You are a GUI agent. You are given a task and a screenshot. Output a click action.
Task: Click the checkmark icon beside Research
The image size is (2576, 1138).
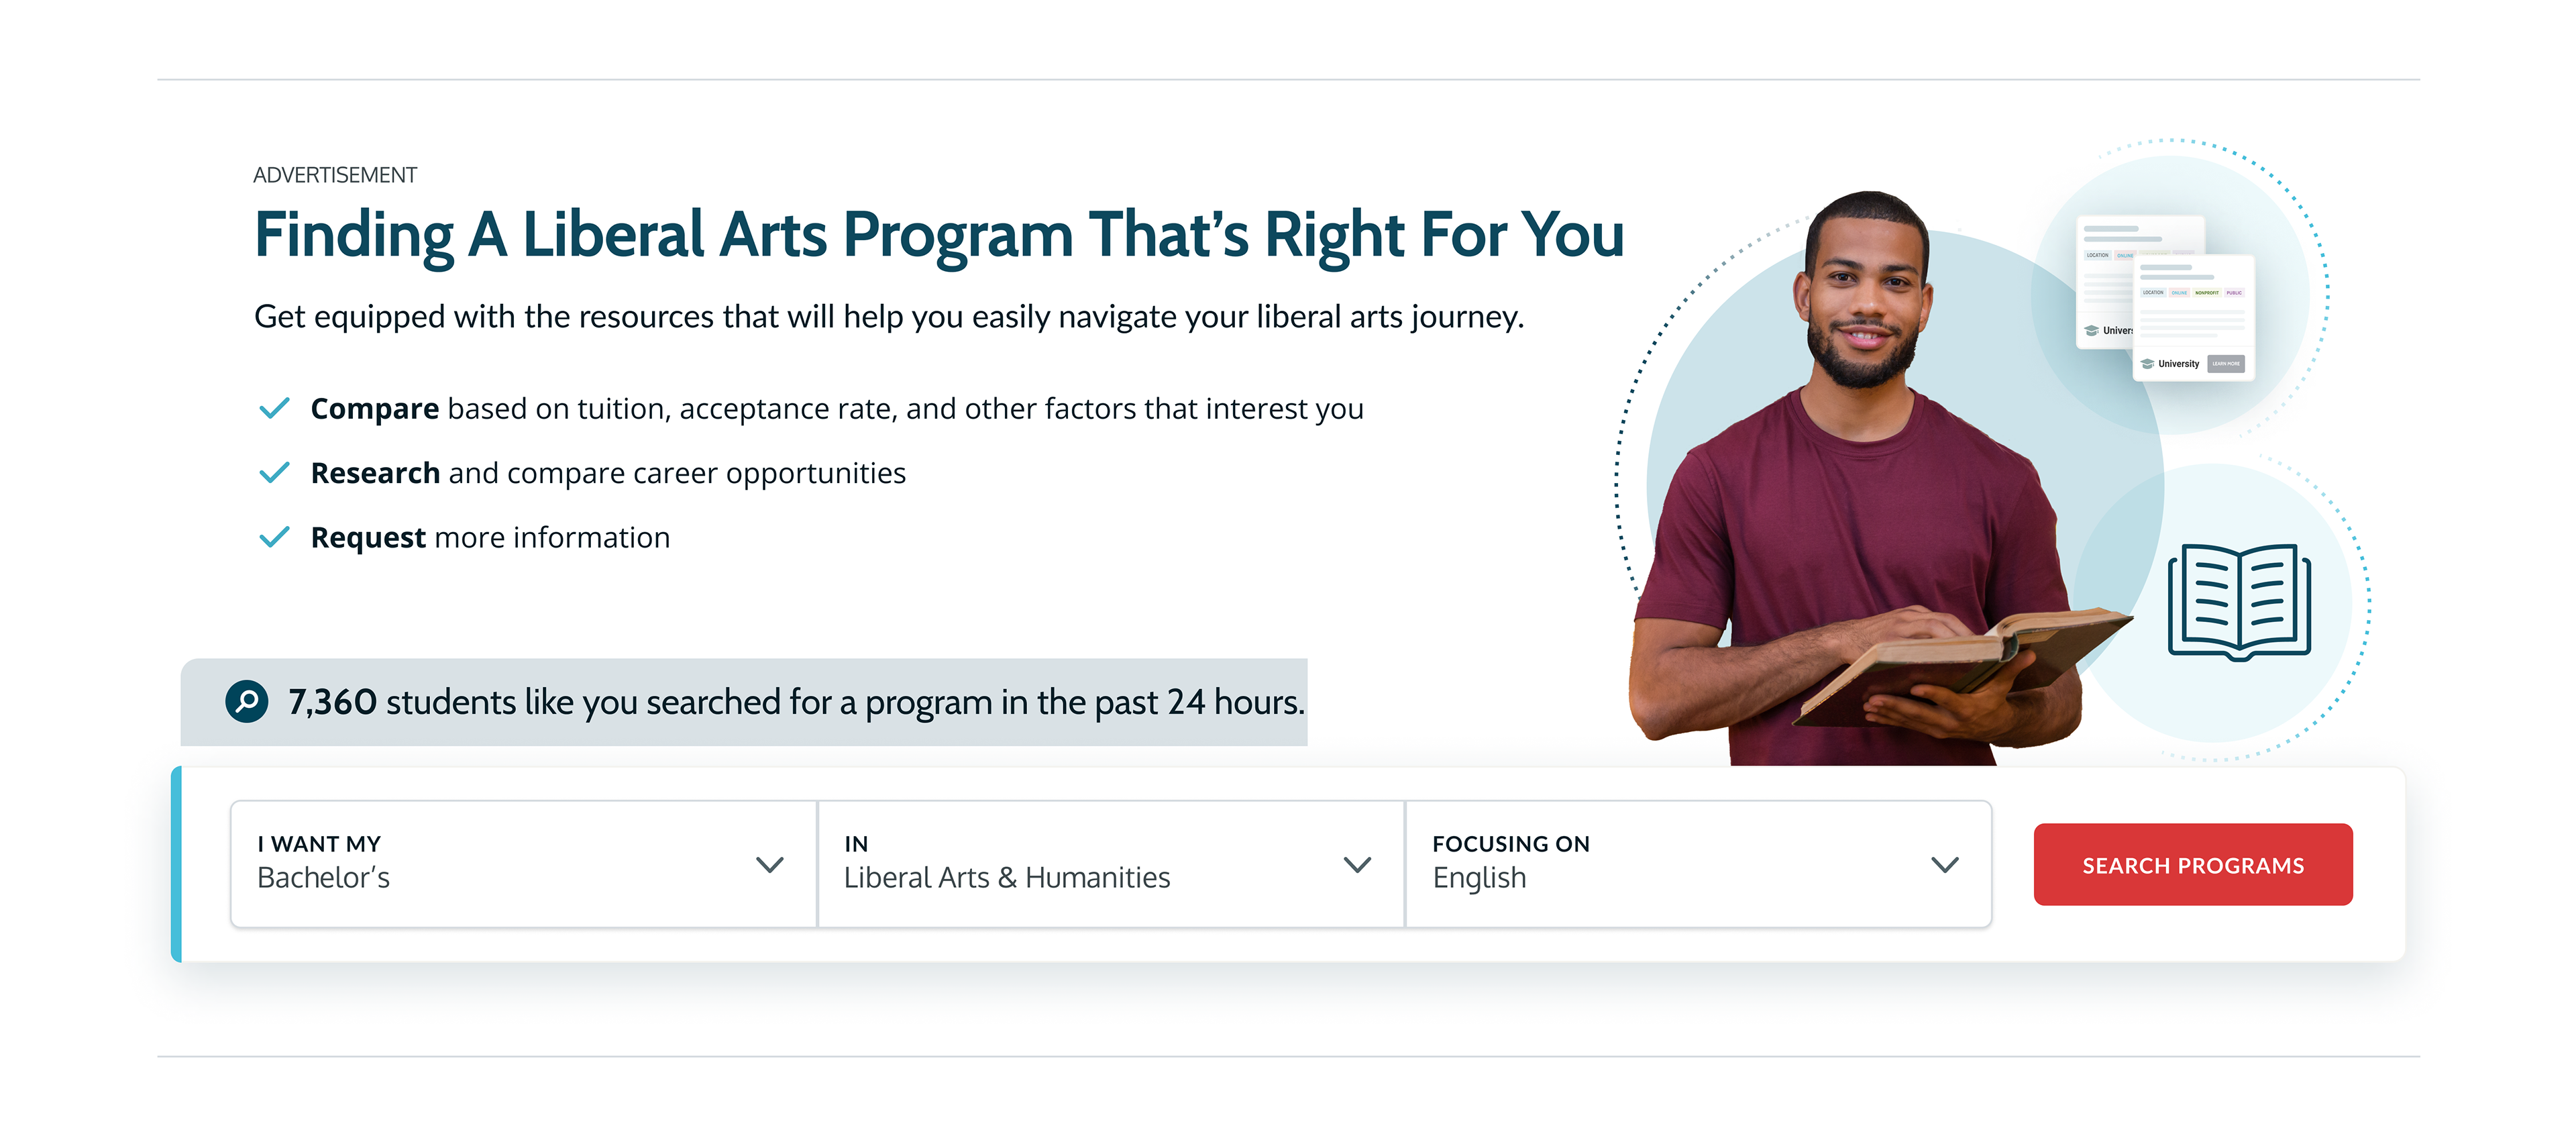click(274, 472)
